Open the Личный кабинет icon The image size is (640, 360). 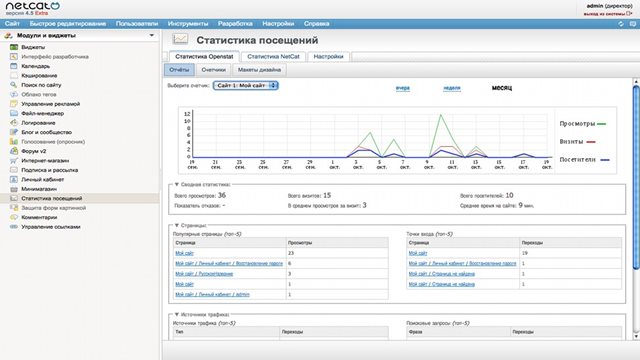[x=14, y=179]
